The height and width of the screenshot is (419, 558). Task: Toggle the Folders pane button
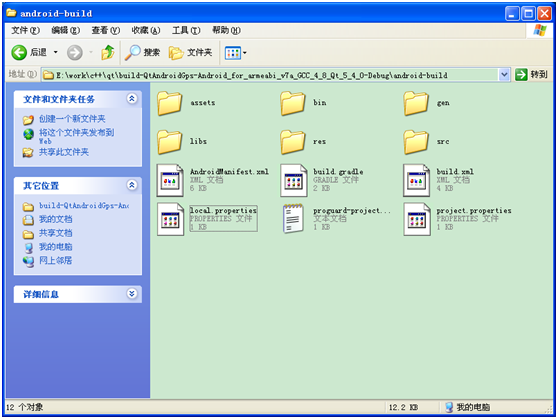click(x=190, y=53)
